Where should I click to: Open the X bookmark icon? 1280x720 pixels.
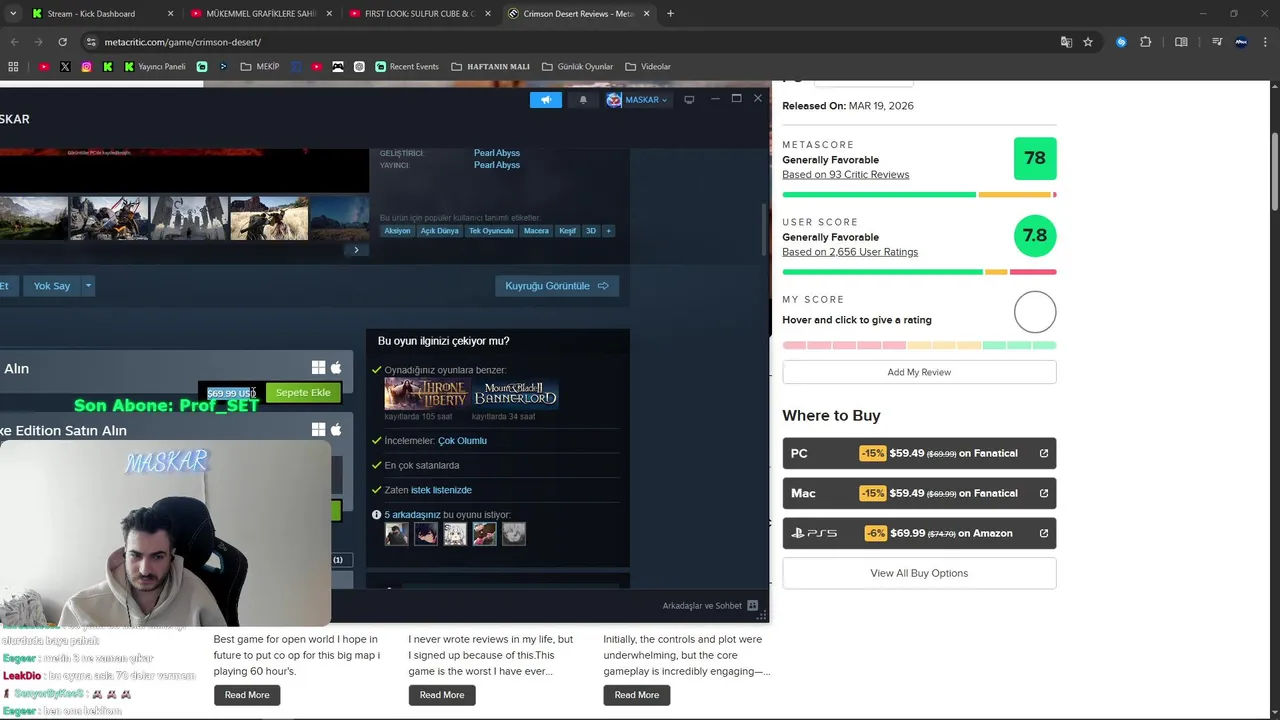click(x=65, y=67)
